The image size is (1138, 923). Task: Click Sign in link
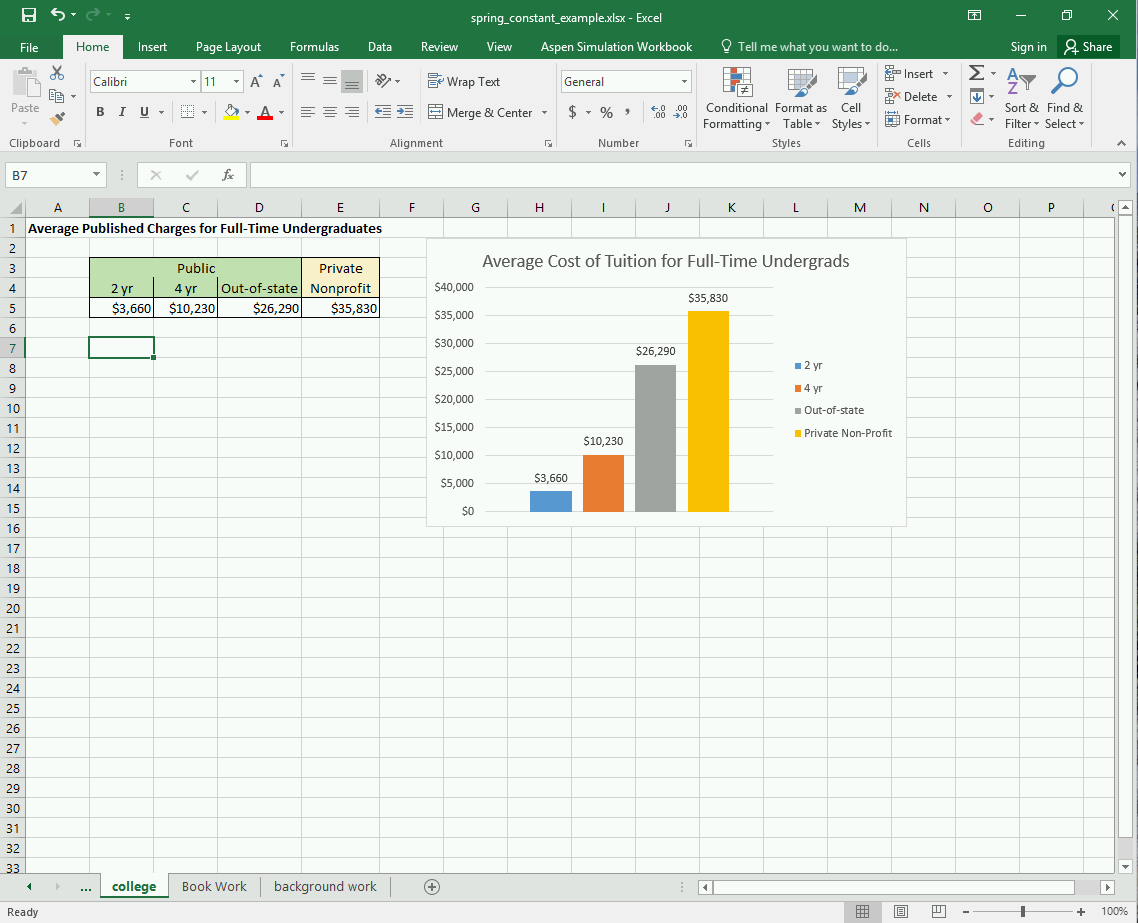point(1028,47)
